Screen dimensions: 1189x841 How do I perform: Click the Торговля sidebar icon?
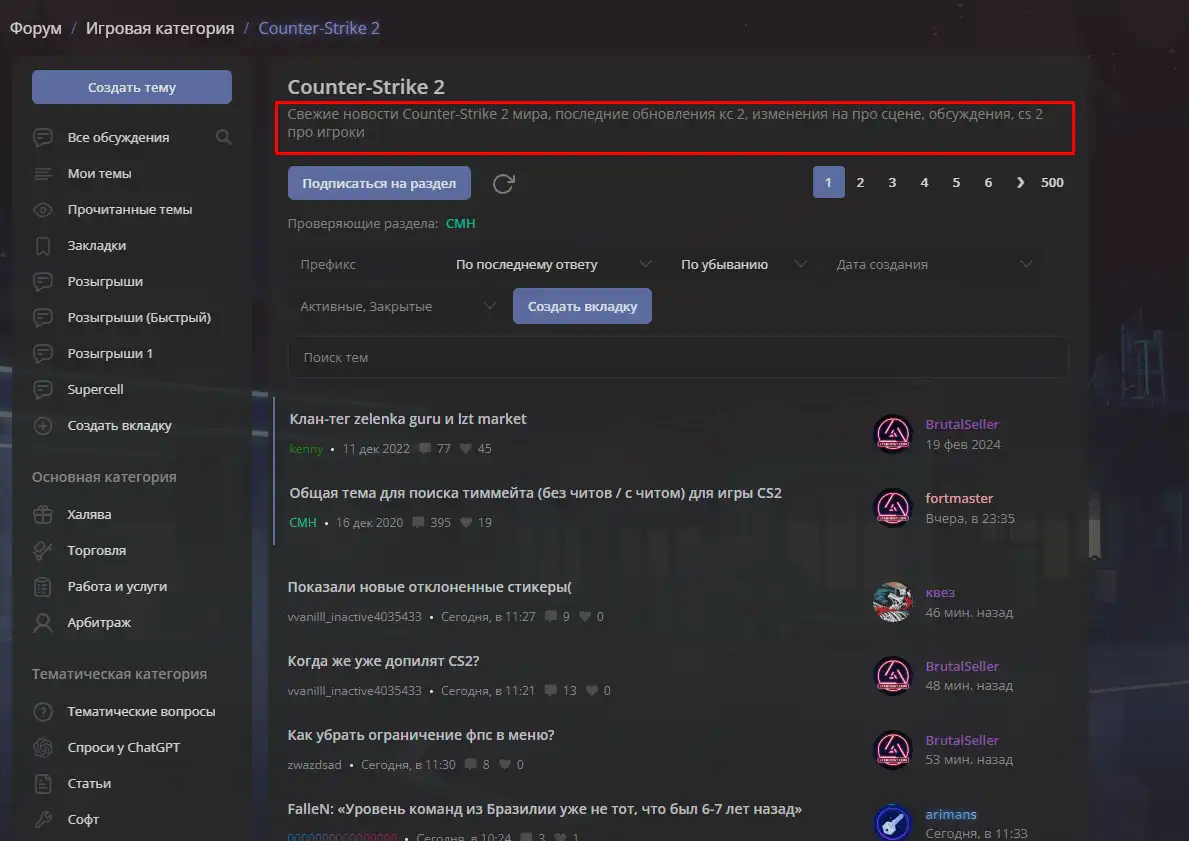[x=43, y=551]
